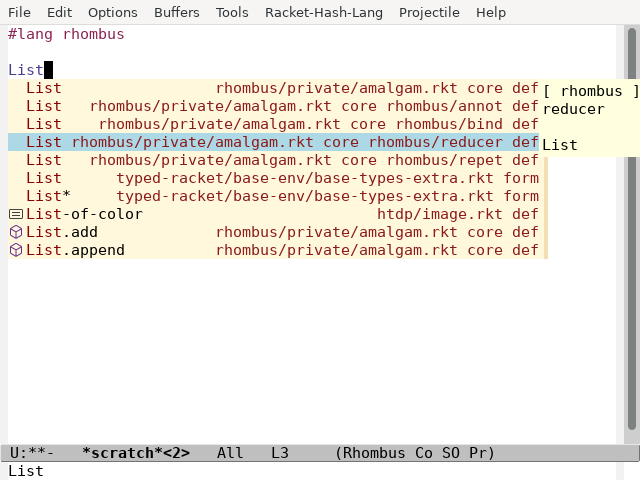Select the List rhombus/bind completion

(273, 124)
